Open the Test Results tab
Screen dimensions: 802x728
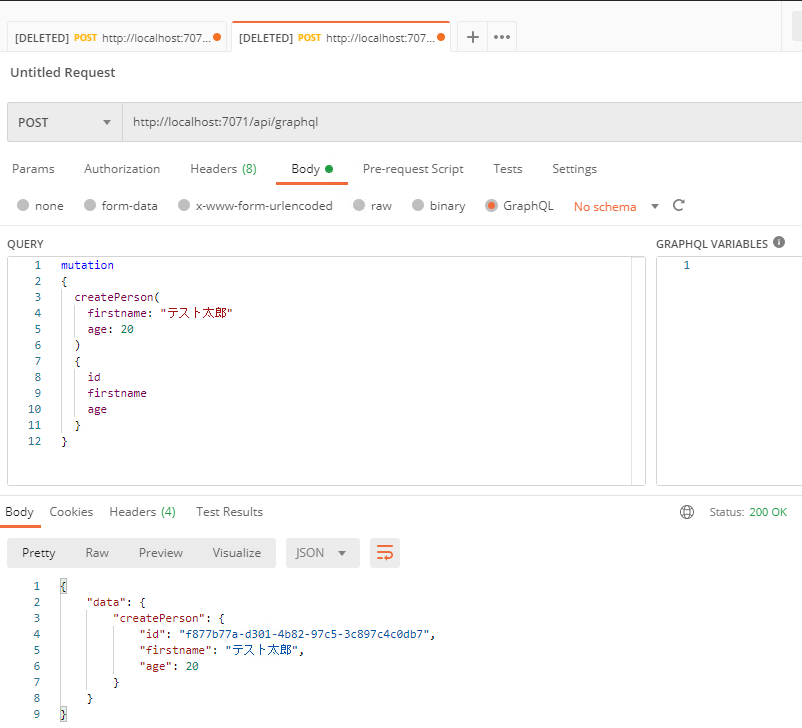click(229, 512)
